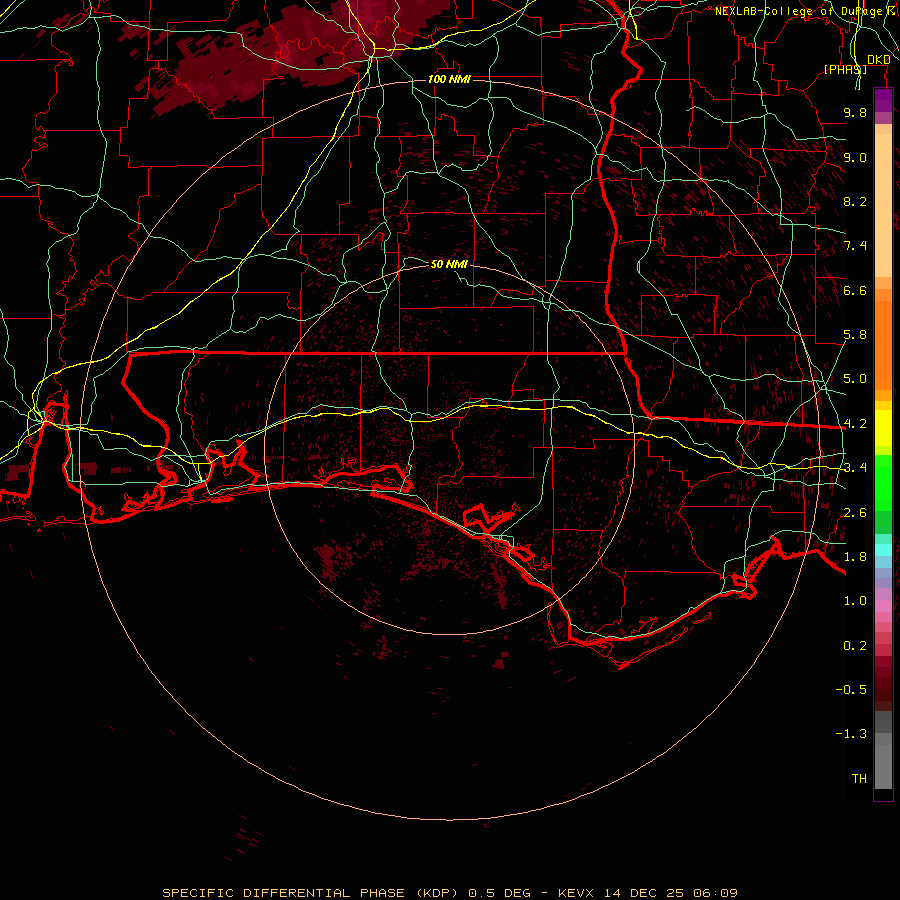Select the 1.0 value on the scale
Image resolution: width=900 pixels, height=900 pixels.
click(x=855, y=601)
